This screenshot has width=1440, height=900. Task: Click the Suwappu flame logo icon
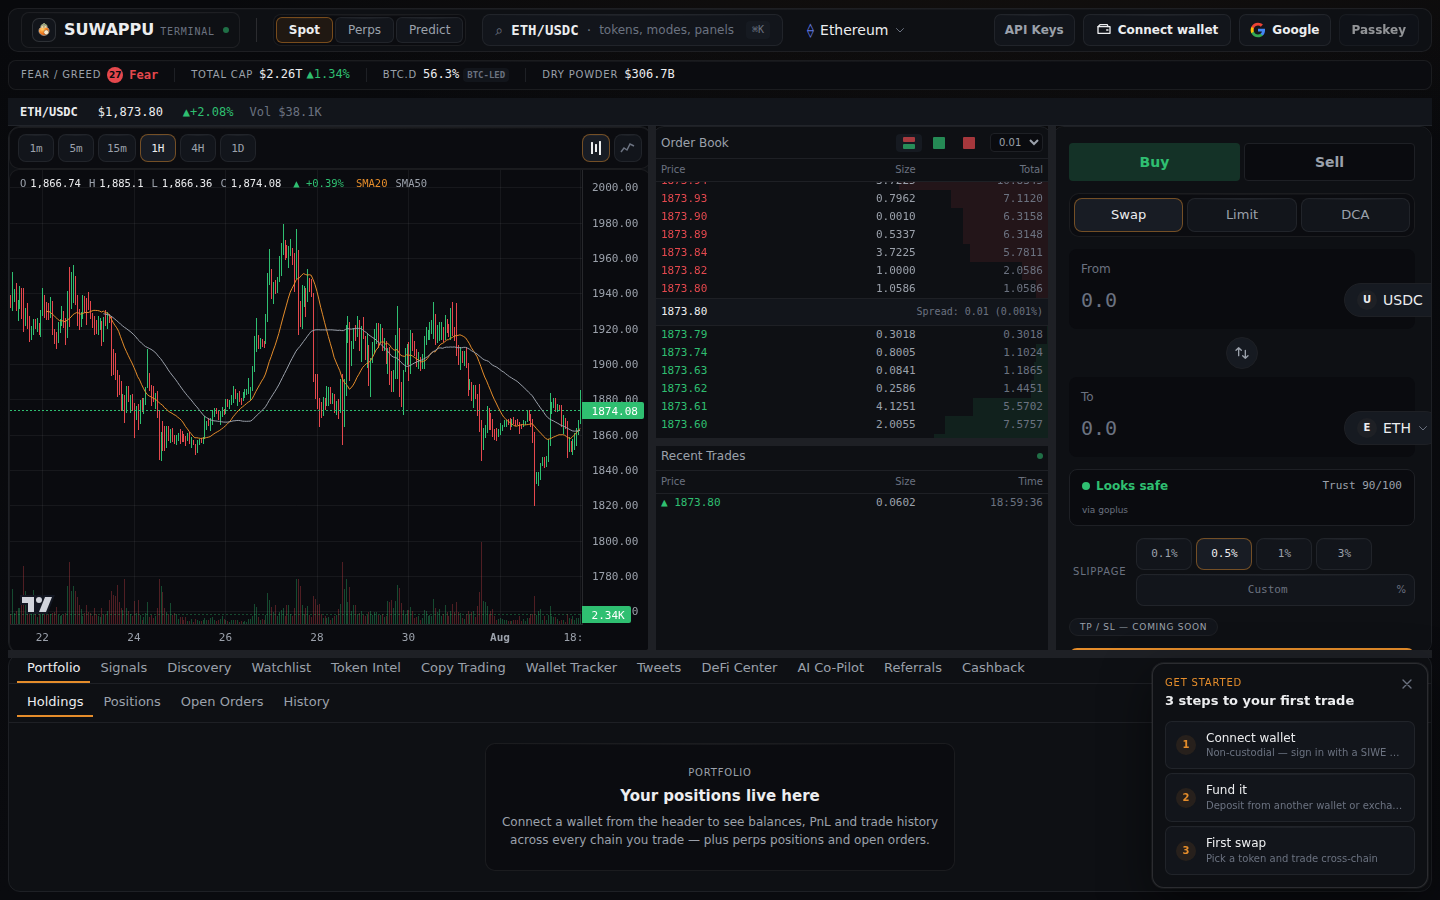point(44,30)
